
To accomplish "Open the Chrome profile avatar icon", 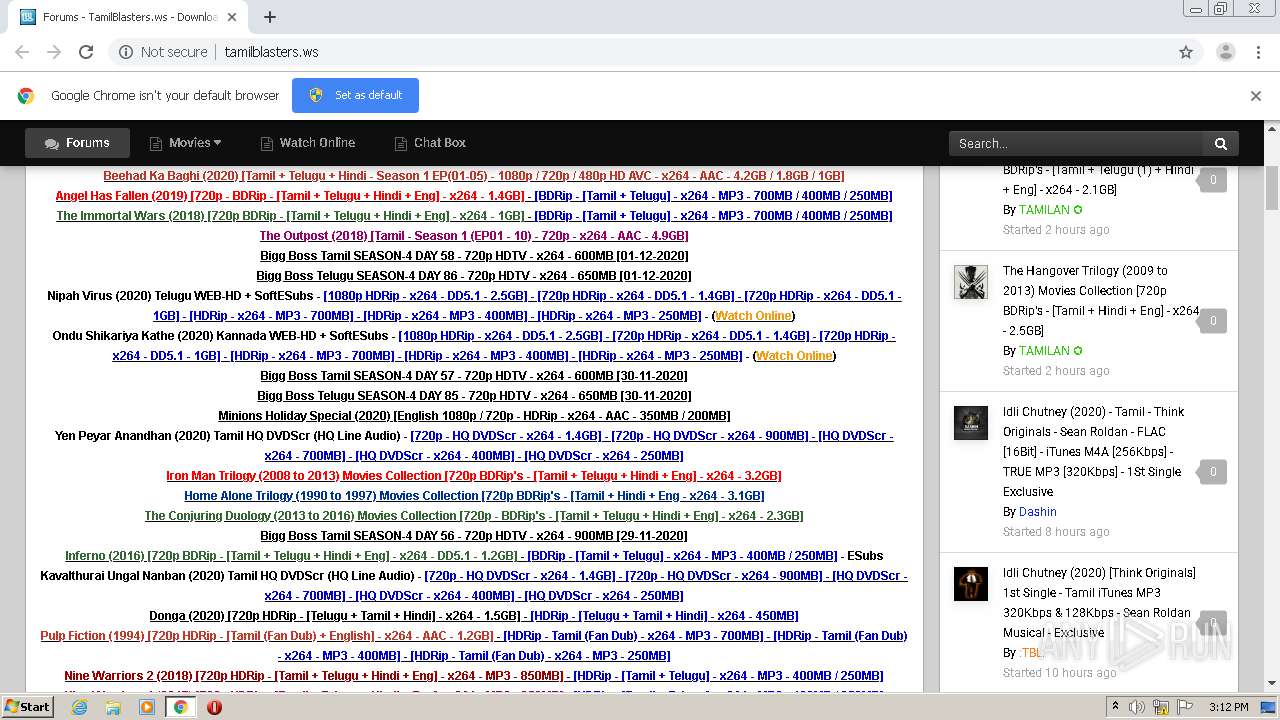I will pos(1226,52).
